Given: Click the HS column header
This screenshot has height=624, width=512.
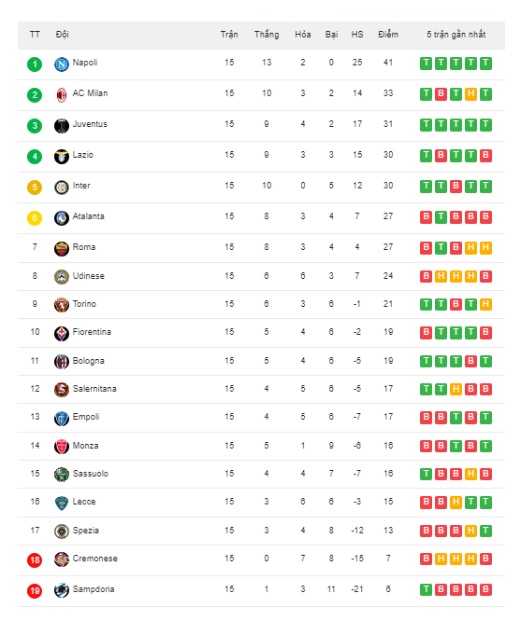Looking at the screenshot, I should [357, 35].
